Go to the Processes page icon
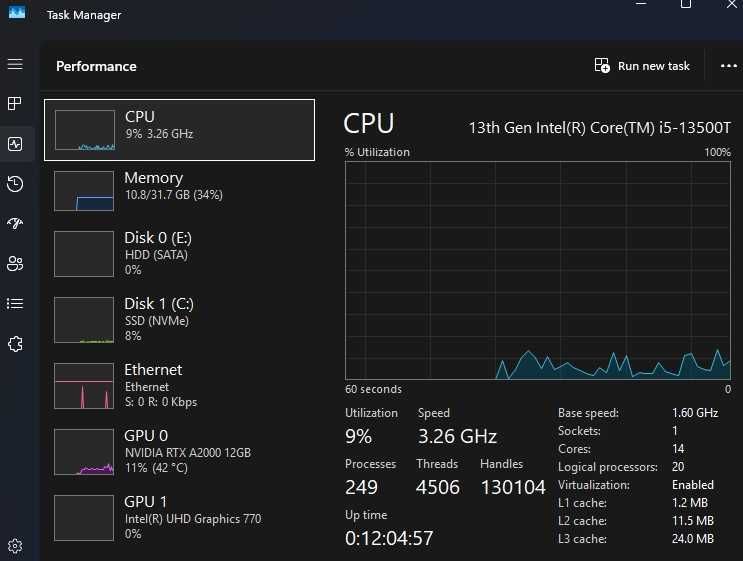The width and height of the screenshot is (743, 561). pyautogui.click(x=15, y=103)
